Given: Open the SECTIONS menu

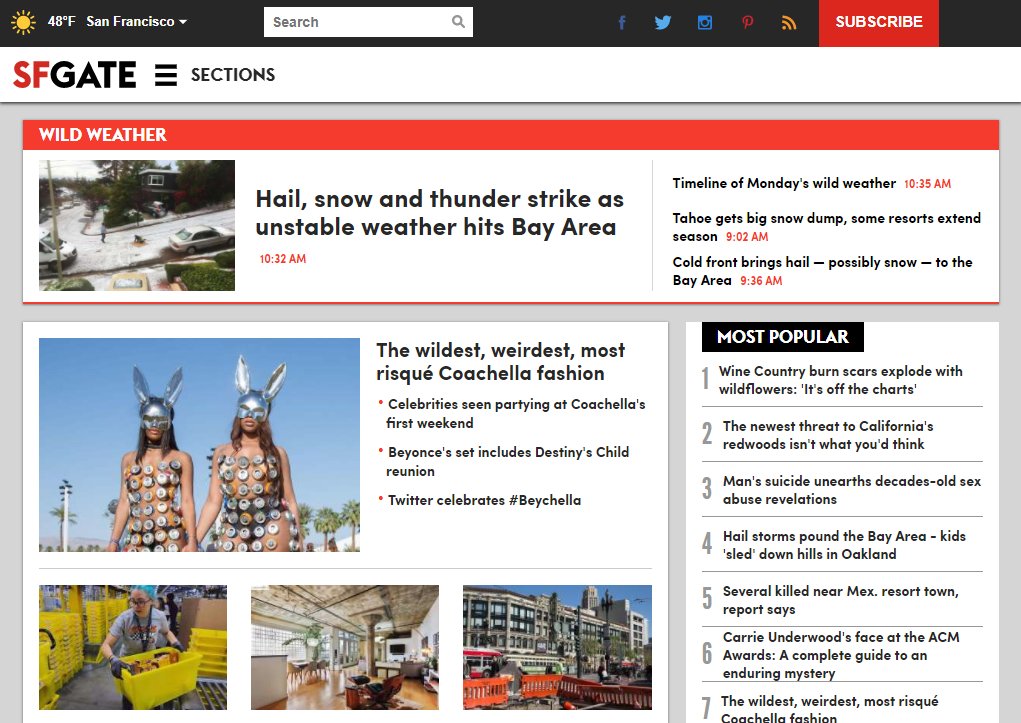Looking at the screenshot, I should tap(233, 74).
